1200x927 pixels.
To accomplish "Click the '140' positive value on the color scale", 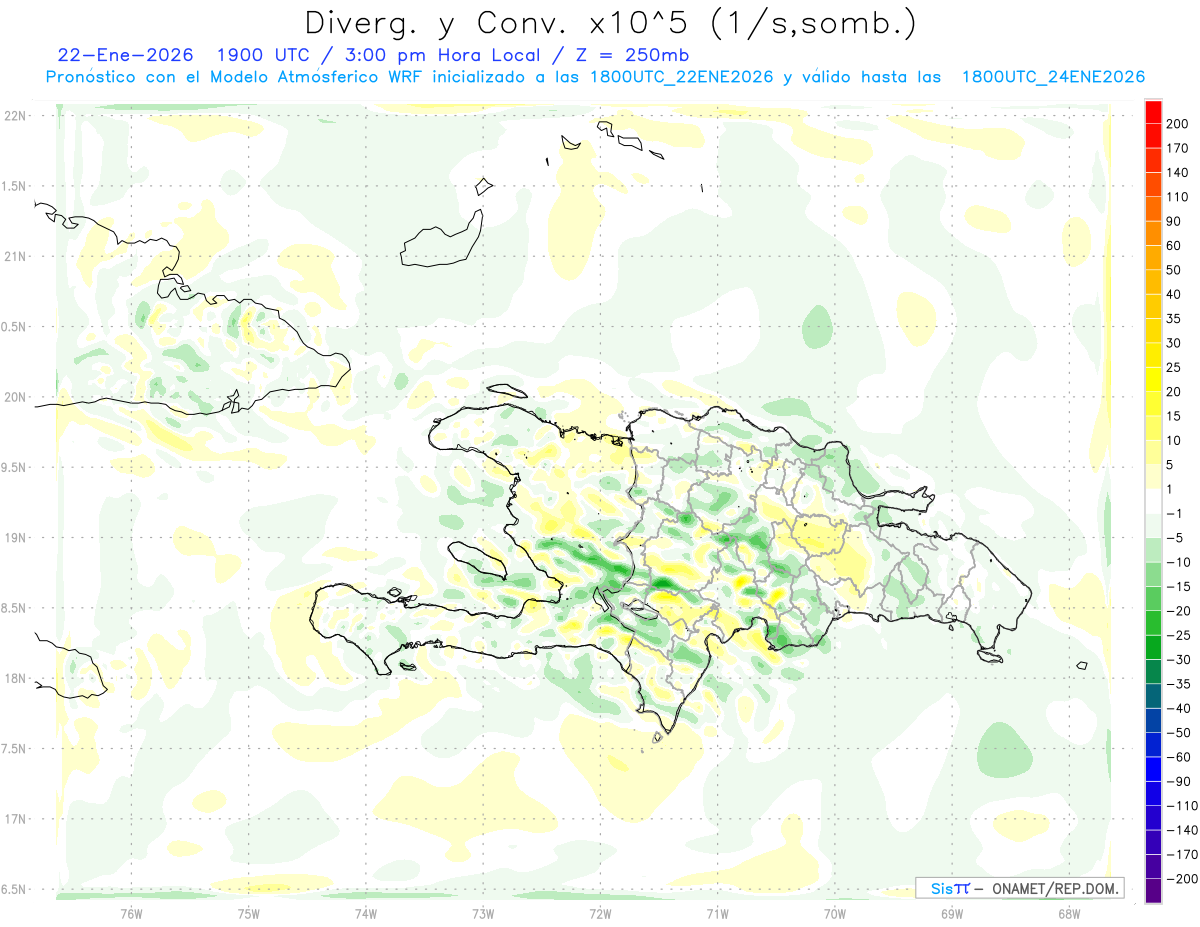I will coord(1177,173).
